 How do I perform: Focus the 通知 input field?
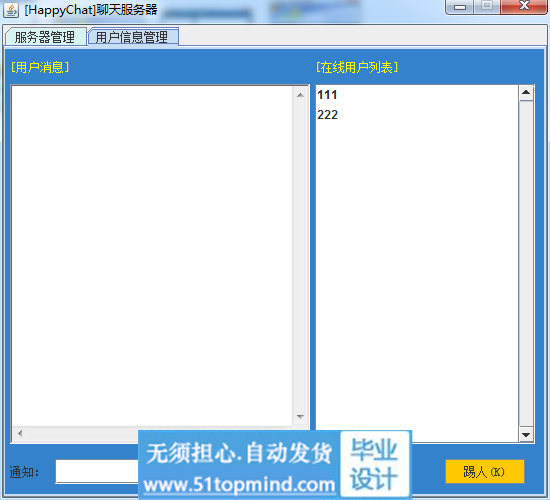pos(97,472)
